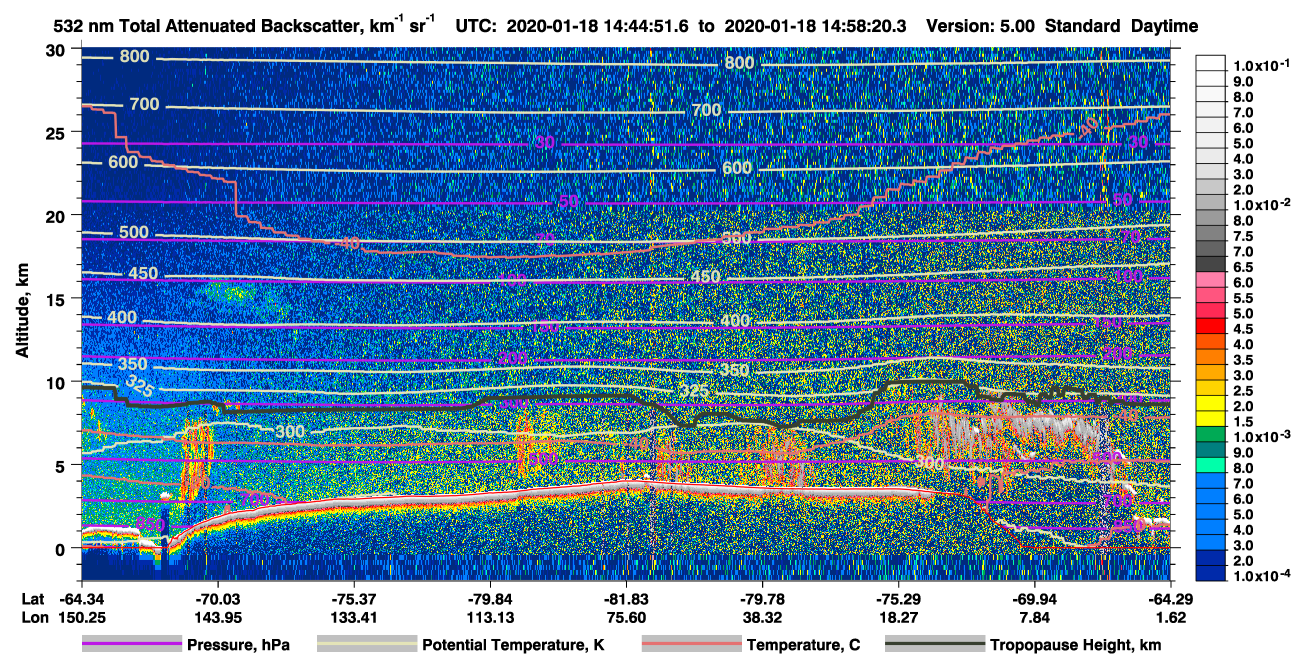Click latitude value -81.83
The width and height of the screenshot is (1300, 667).
pos(626,599)
